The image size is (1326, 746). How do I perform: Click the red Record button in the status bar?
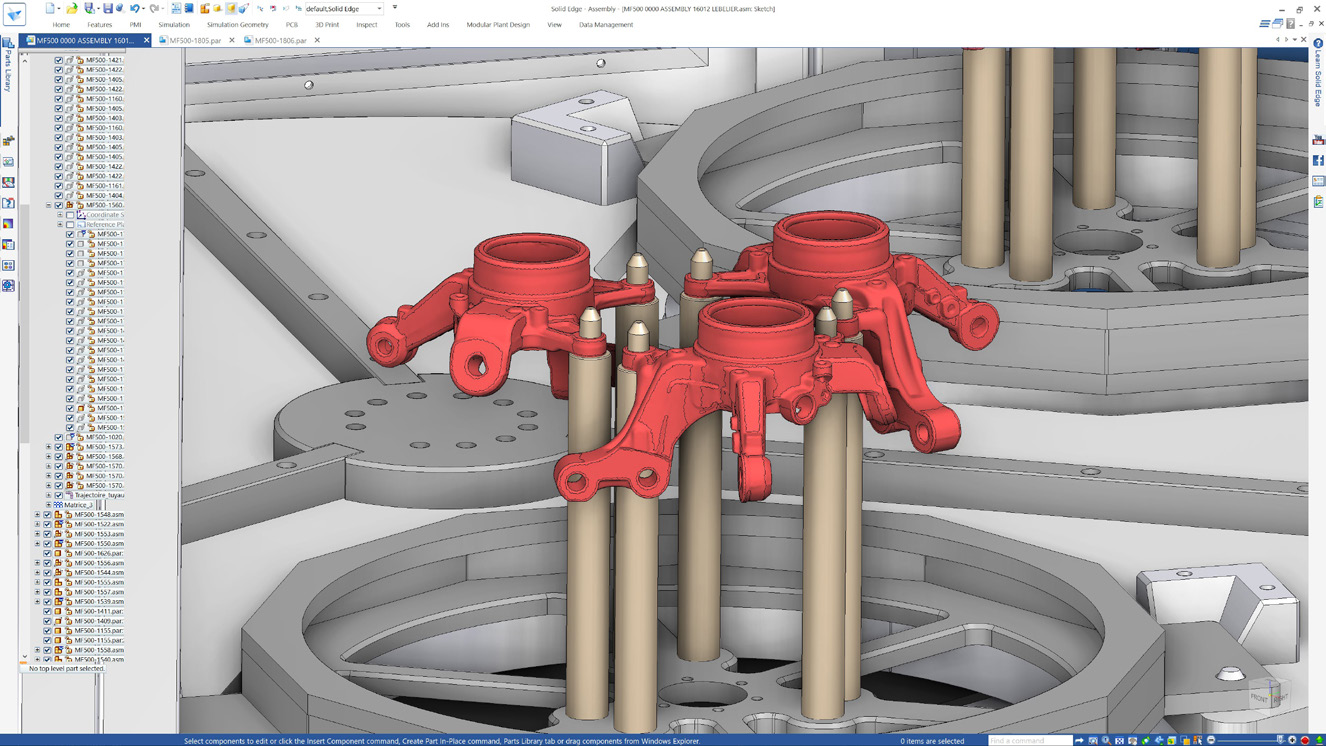tap(1305, 741)
